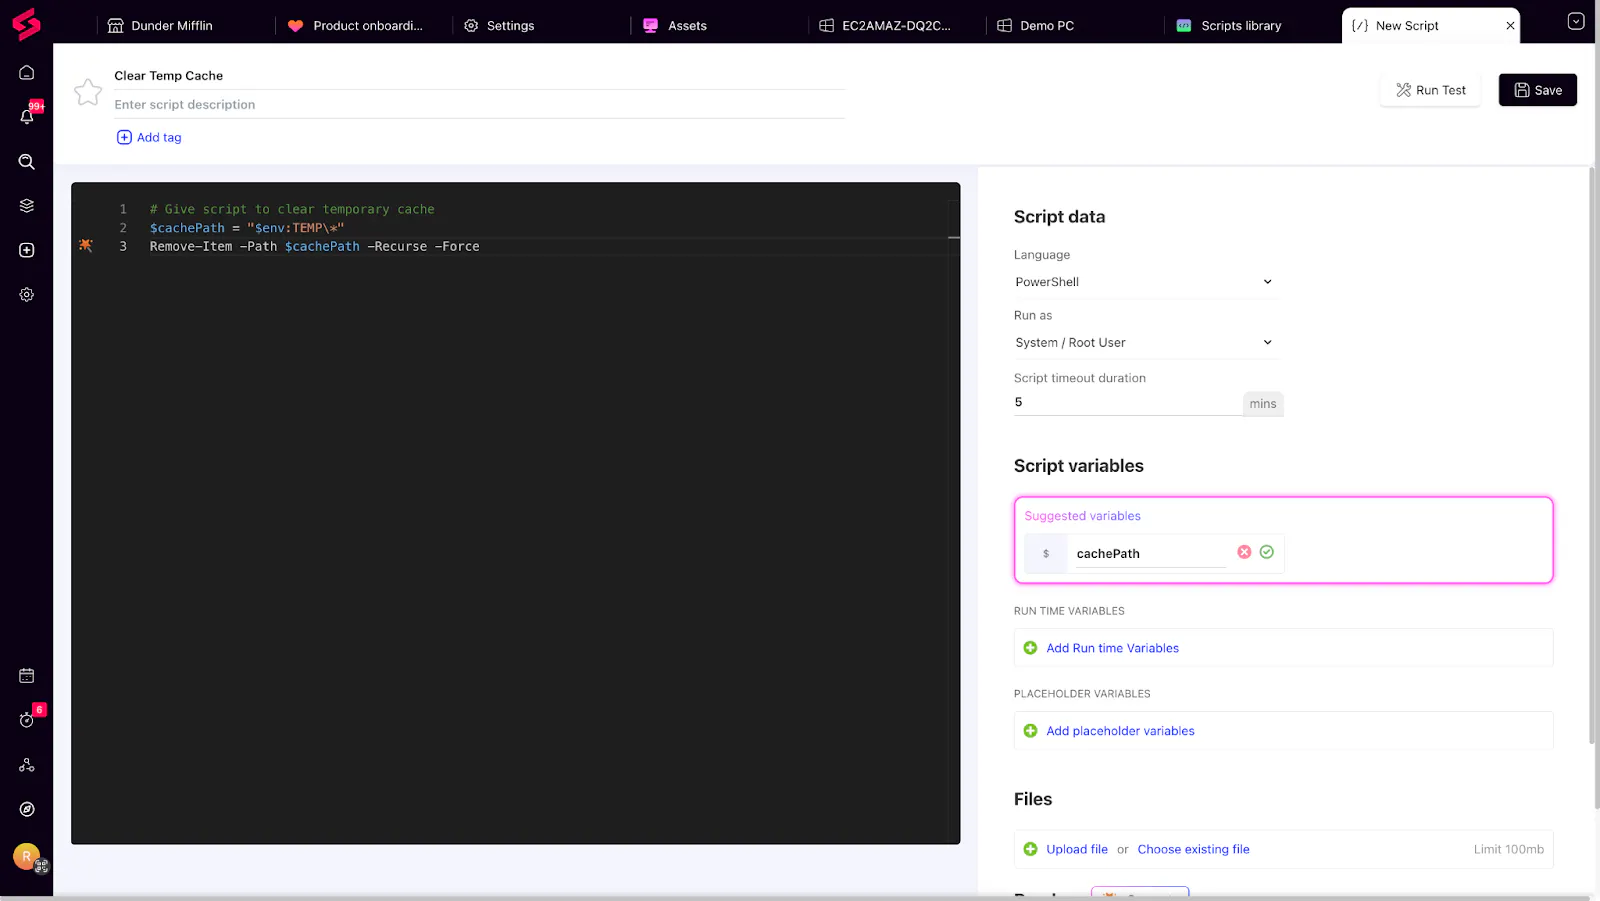Mark script as favorite with the star
The image size is (1600, 901).
88,92
